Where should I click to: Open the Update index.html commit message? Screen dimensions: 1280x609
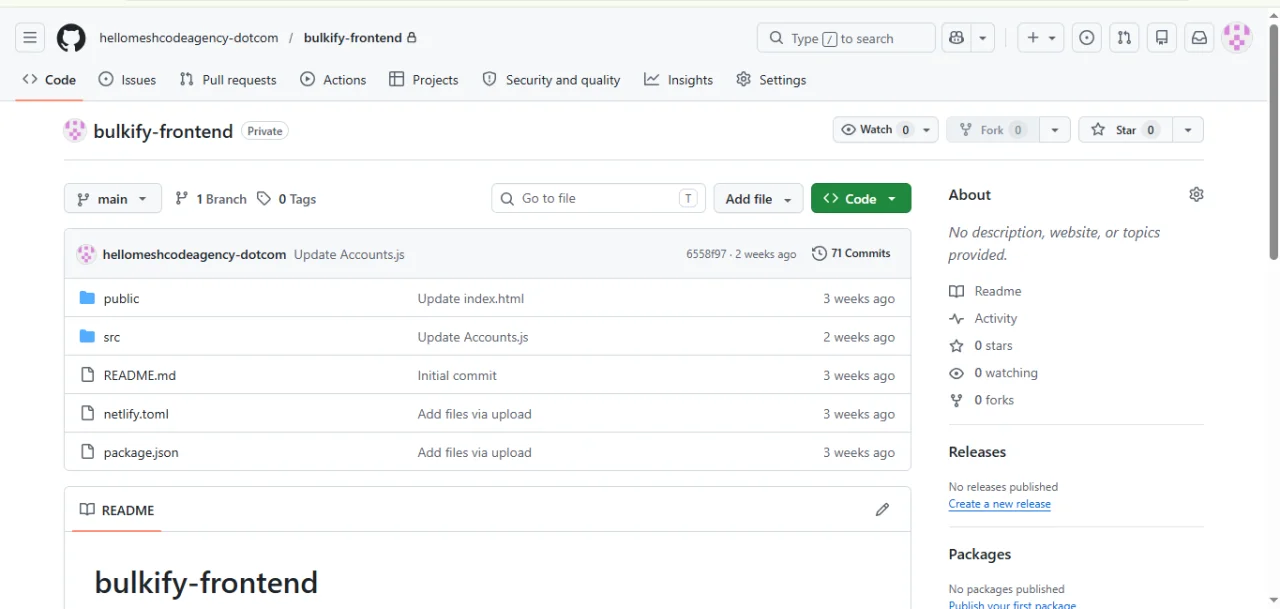pos(471,298)
